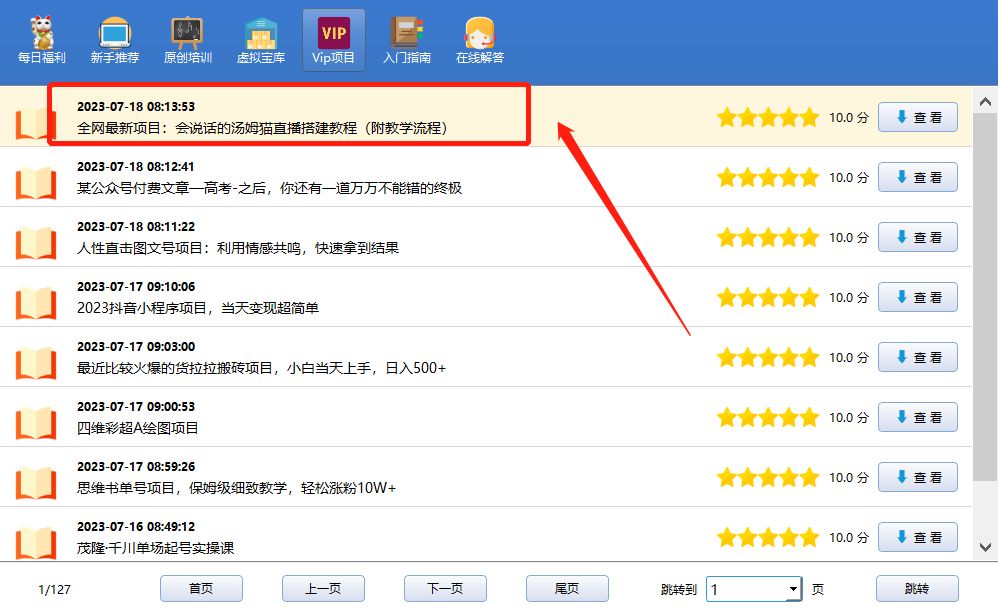998x613 pixels.
Task: Click 查看 for 汤姆猫直播搭建教程
Action: [918, 117]
